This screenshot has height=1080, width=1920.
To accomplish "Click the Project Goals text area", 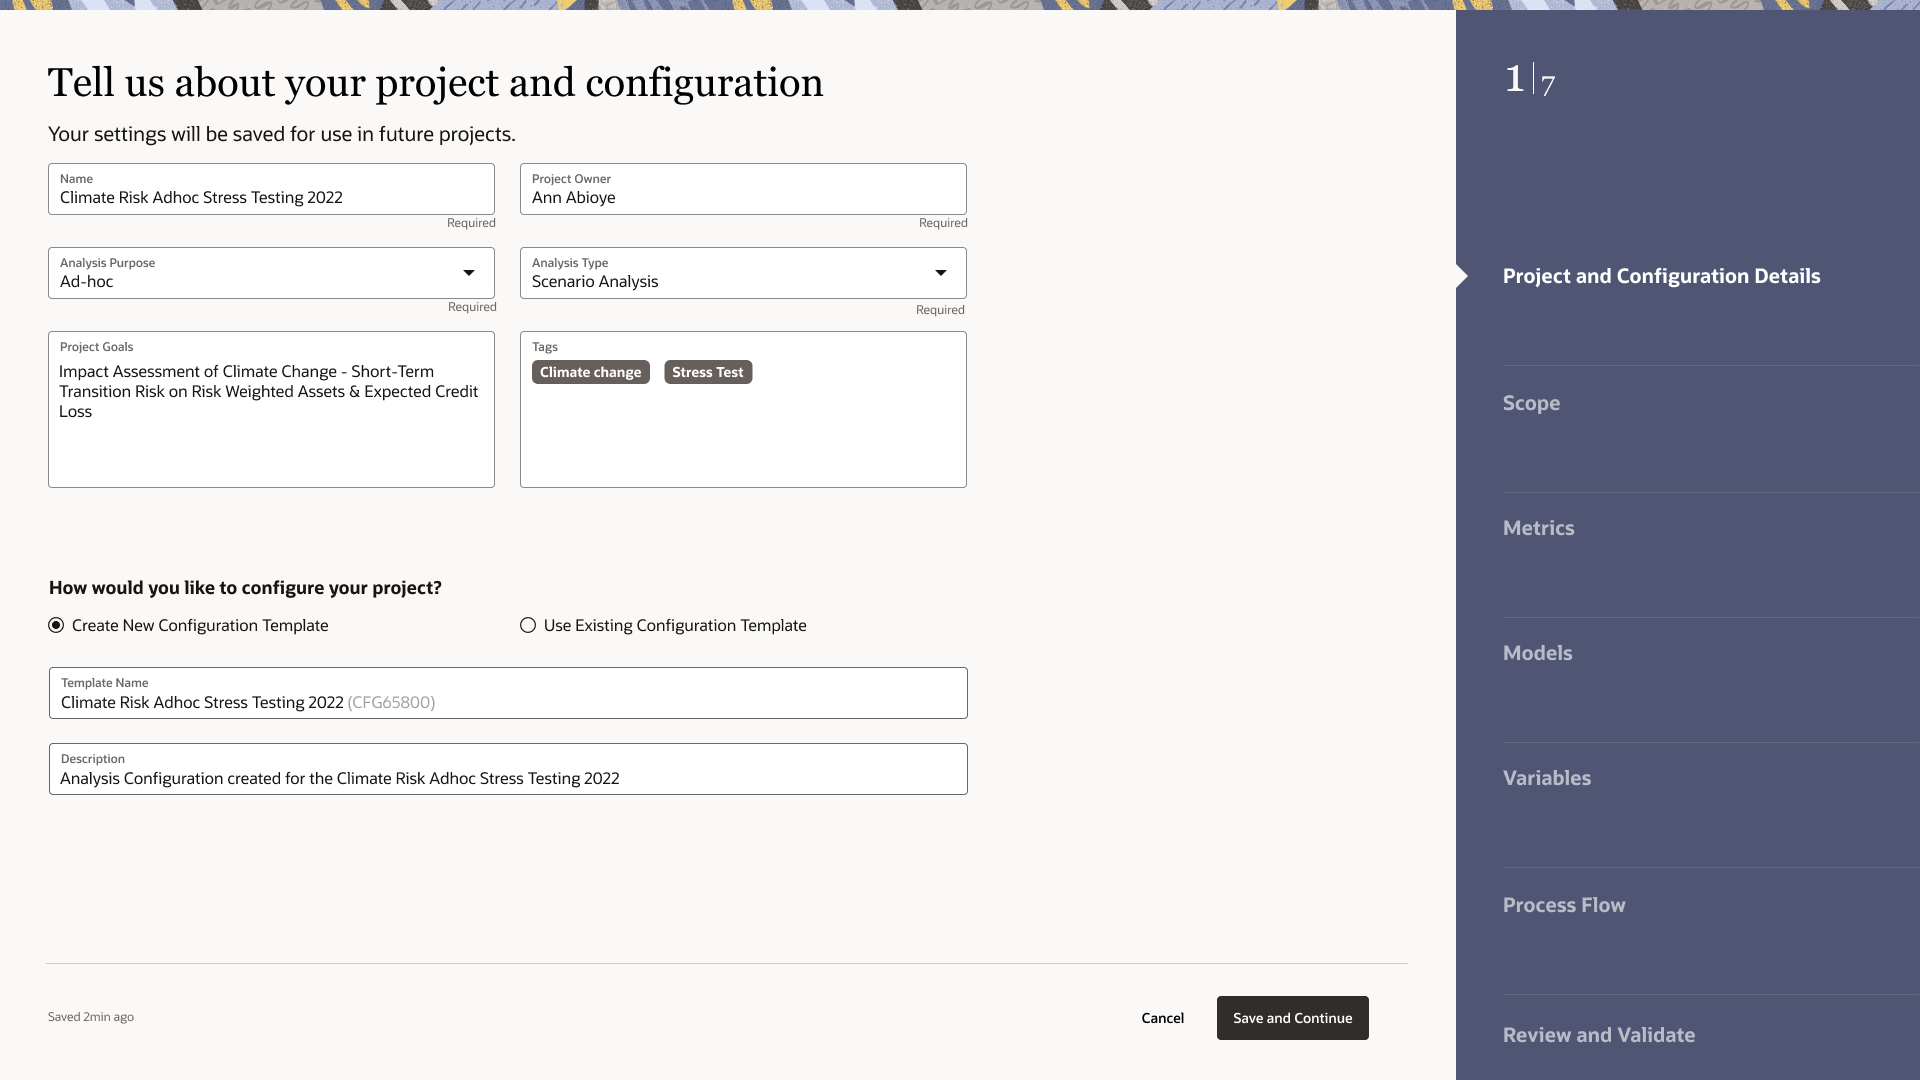I will pyautogui.click(x=271, y=410).
